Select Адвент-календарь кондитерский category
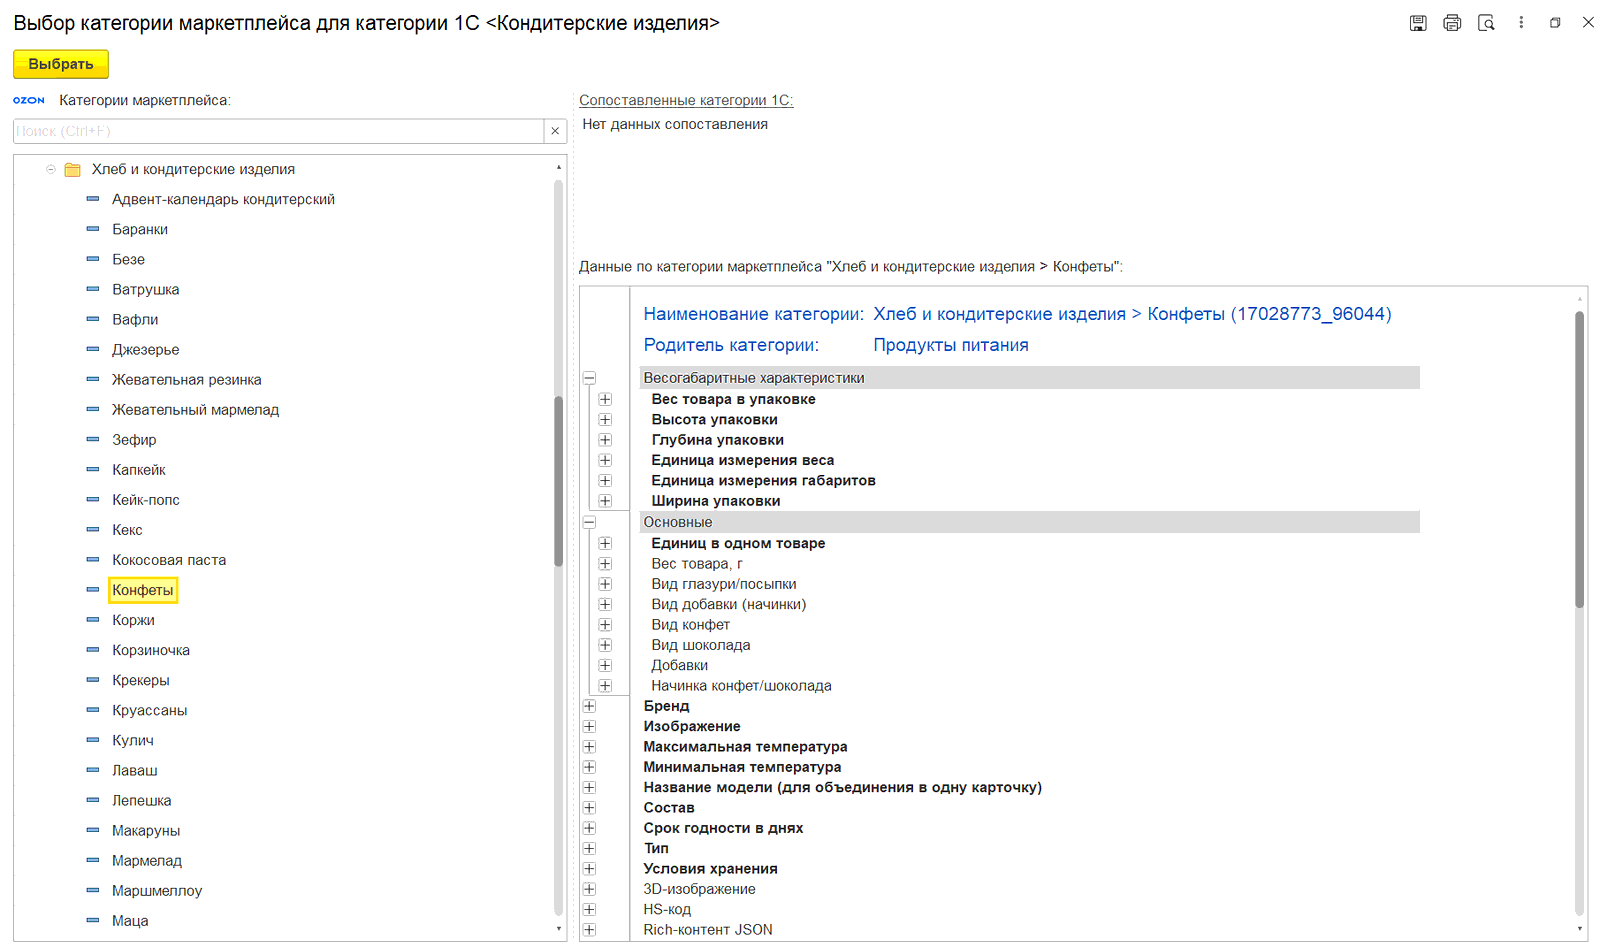 pyautogui.click(x=223, y=199)
